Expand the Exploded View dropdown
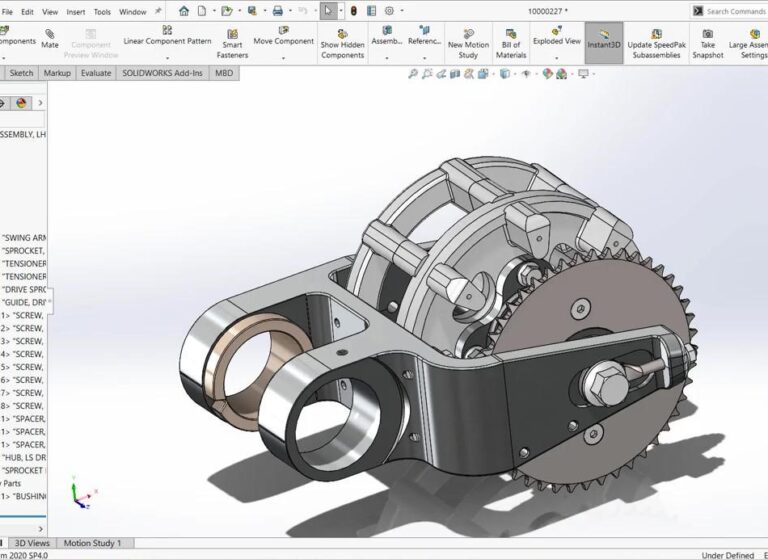Viewport: 768px width, 559px height. (x=556, y=57)
